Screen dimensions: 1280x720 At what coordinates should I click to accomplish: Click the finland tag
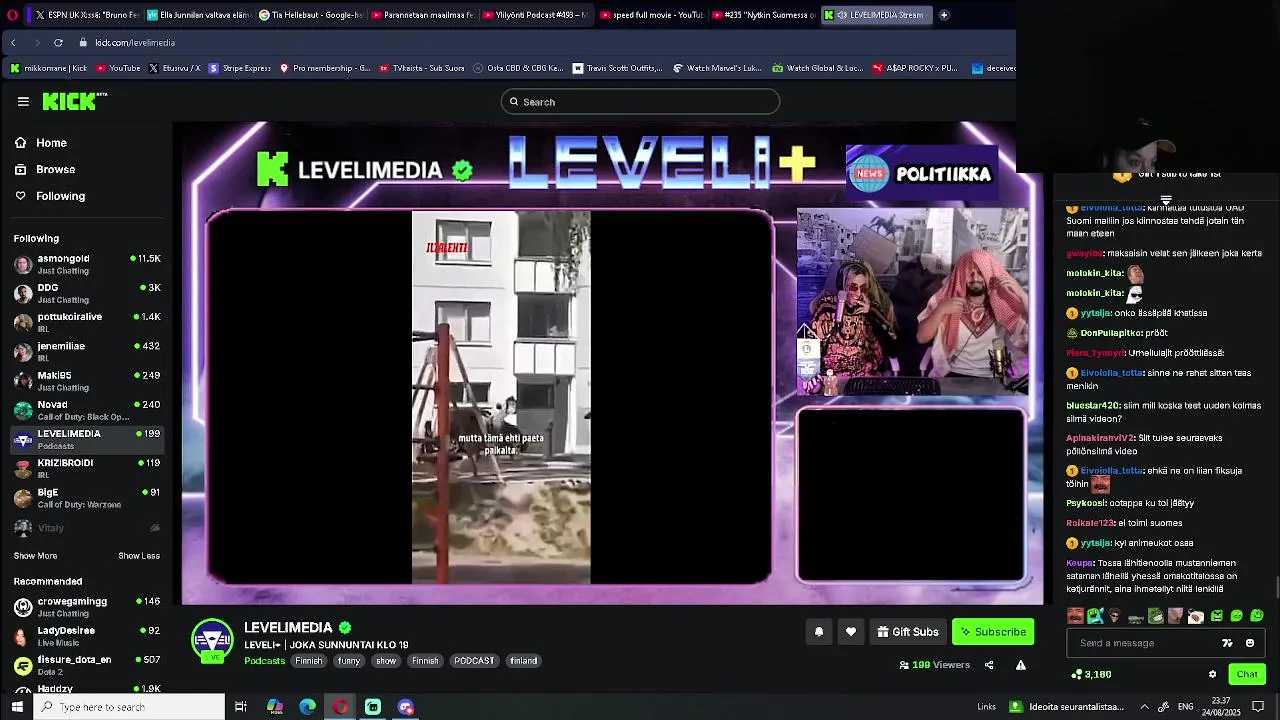click(x=523, y=661)
